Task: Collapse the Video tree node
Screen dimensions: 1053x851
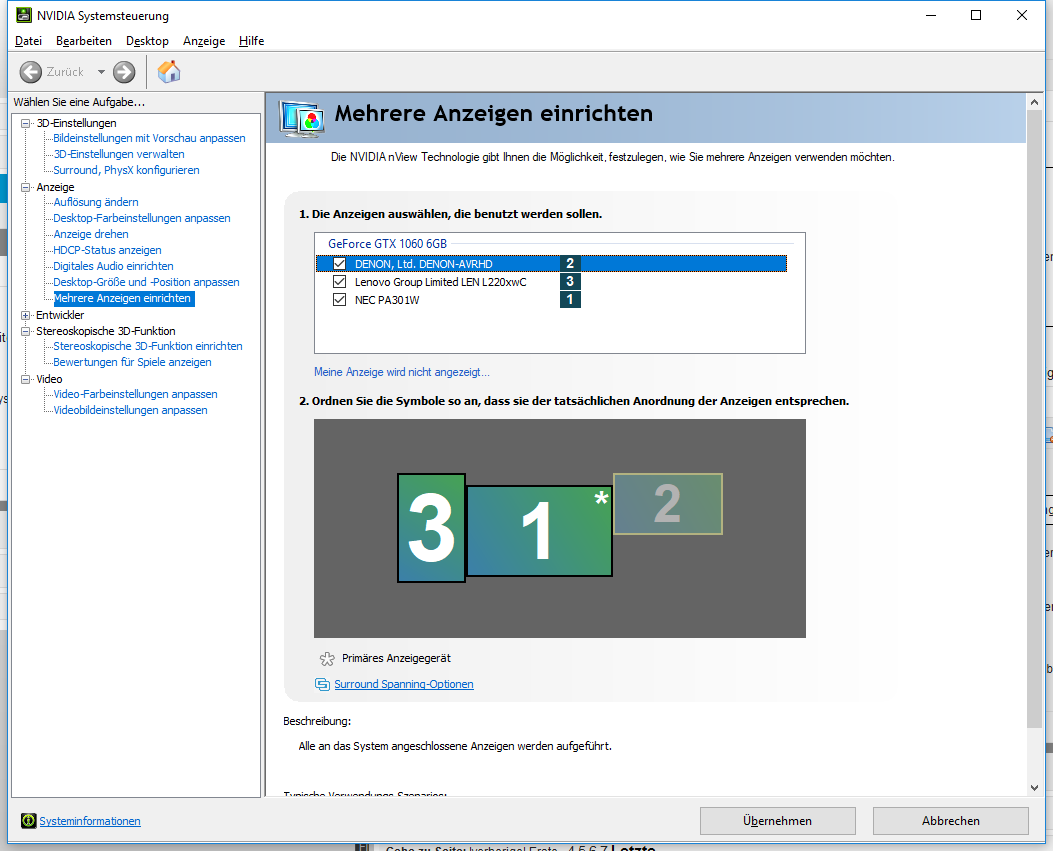Action: pyautogui.click(x=26, y=379)
